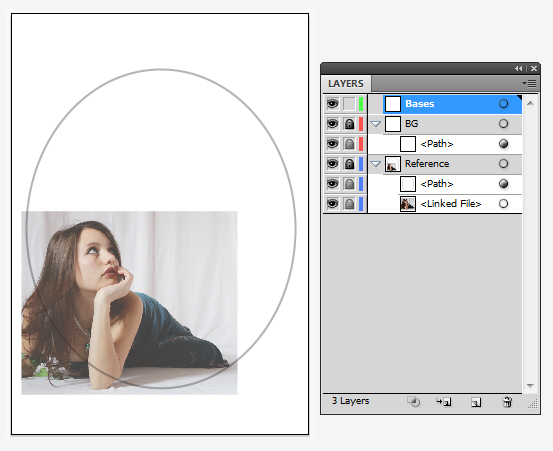
Task: Collapse the Reference layer disclosure triangle
Action: 376,164
